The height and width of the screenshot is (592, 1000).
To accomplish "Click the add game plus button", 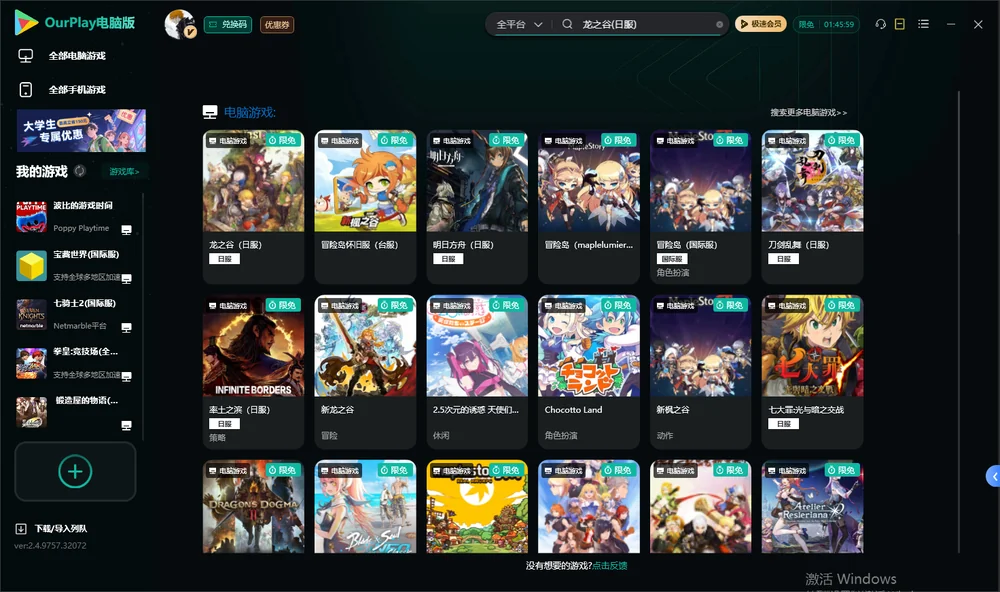I will pos(75,472).
